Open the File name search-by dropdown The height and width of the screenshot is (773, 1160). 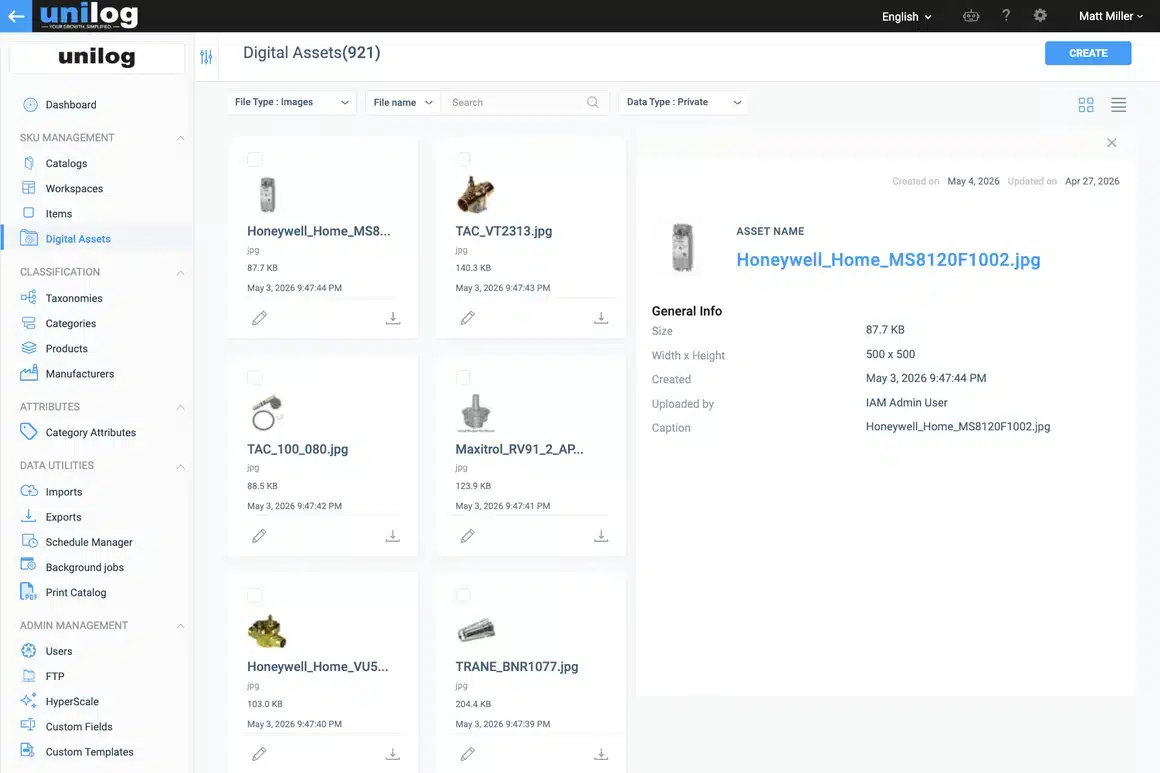[x=403, y=102]
